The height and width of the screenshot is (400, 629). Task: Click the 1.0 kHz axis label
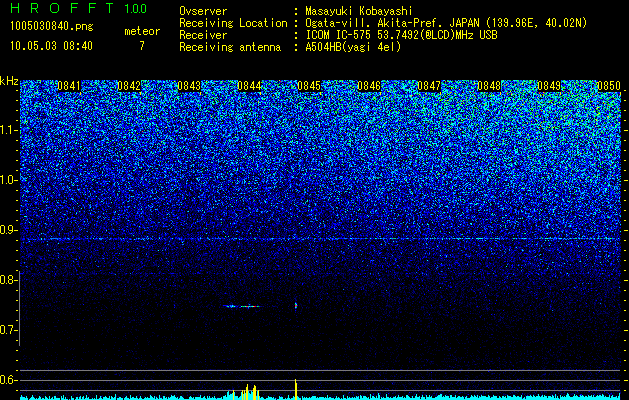pos(7,181)
